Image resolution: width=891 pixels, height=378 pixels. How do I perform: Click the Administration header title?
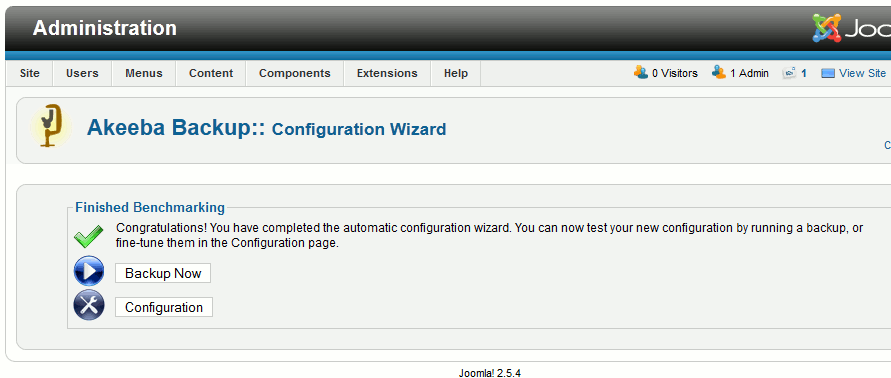point(105,28)
